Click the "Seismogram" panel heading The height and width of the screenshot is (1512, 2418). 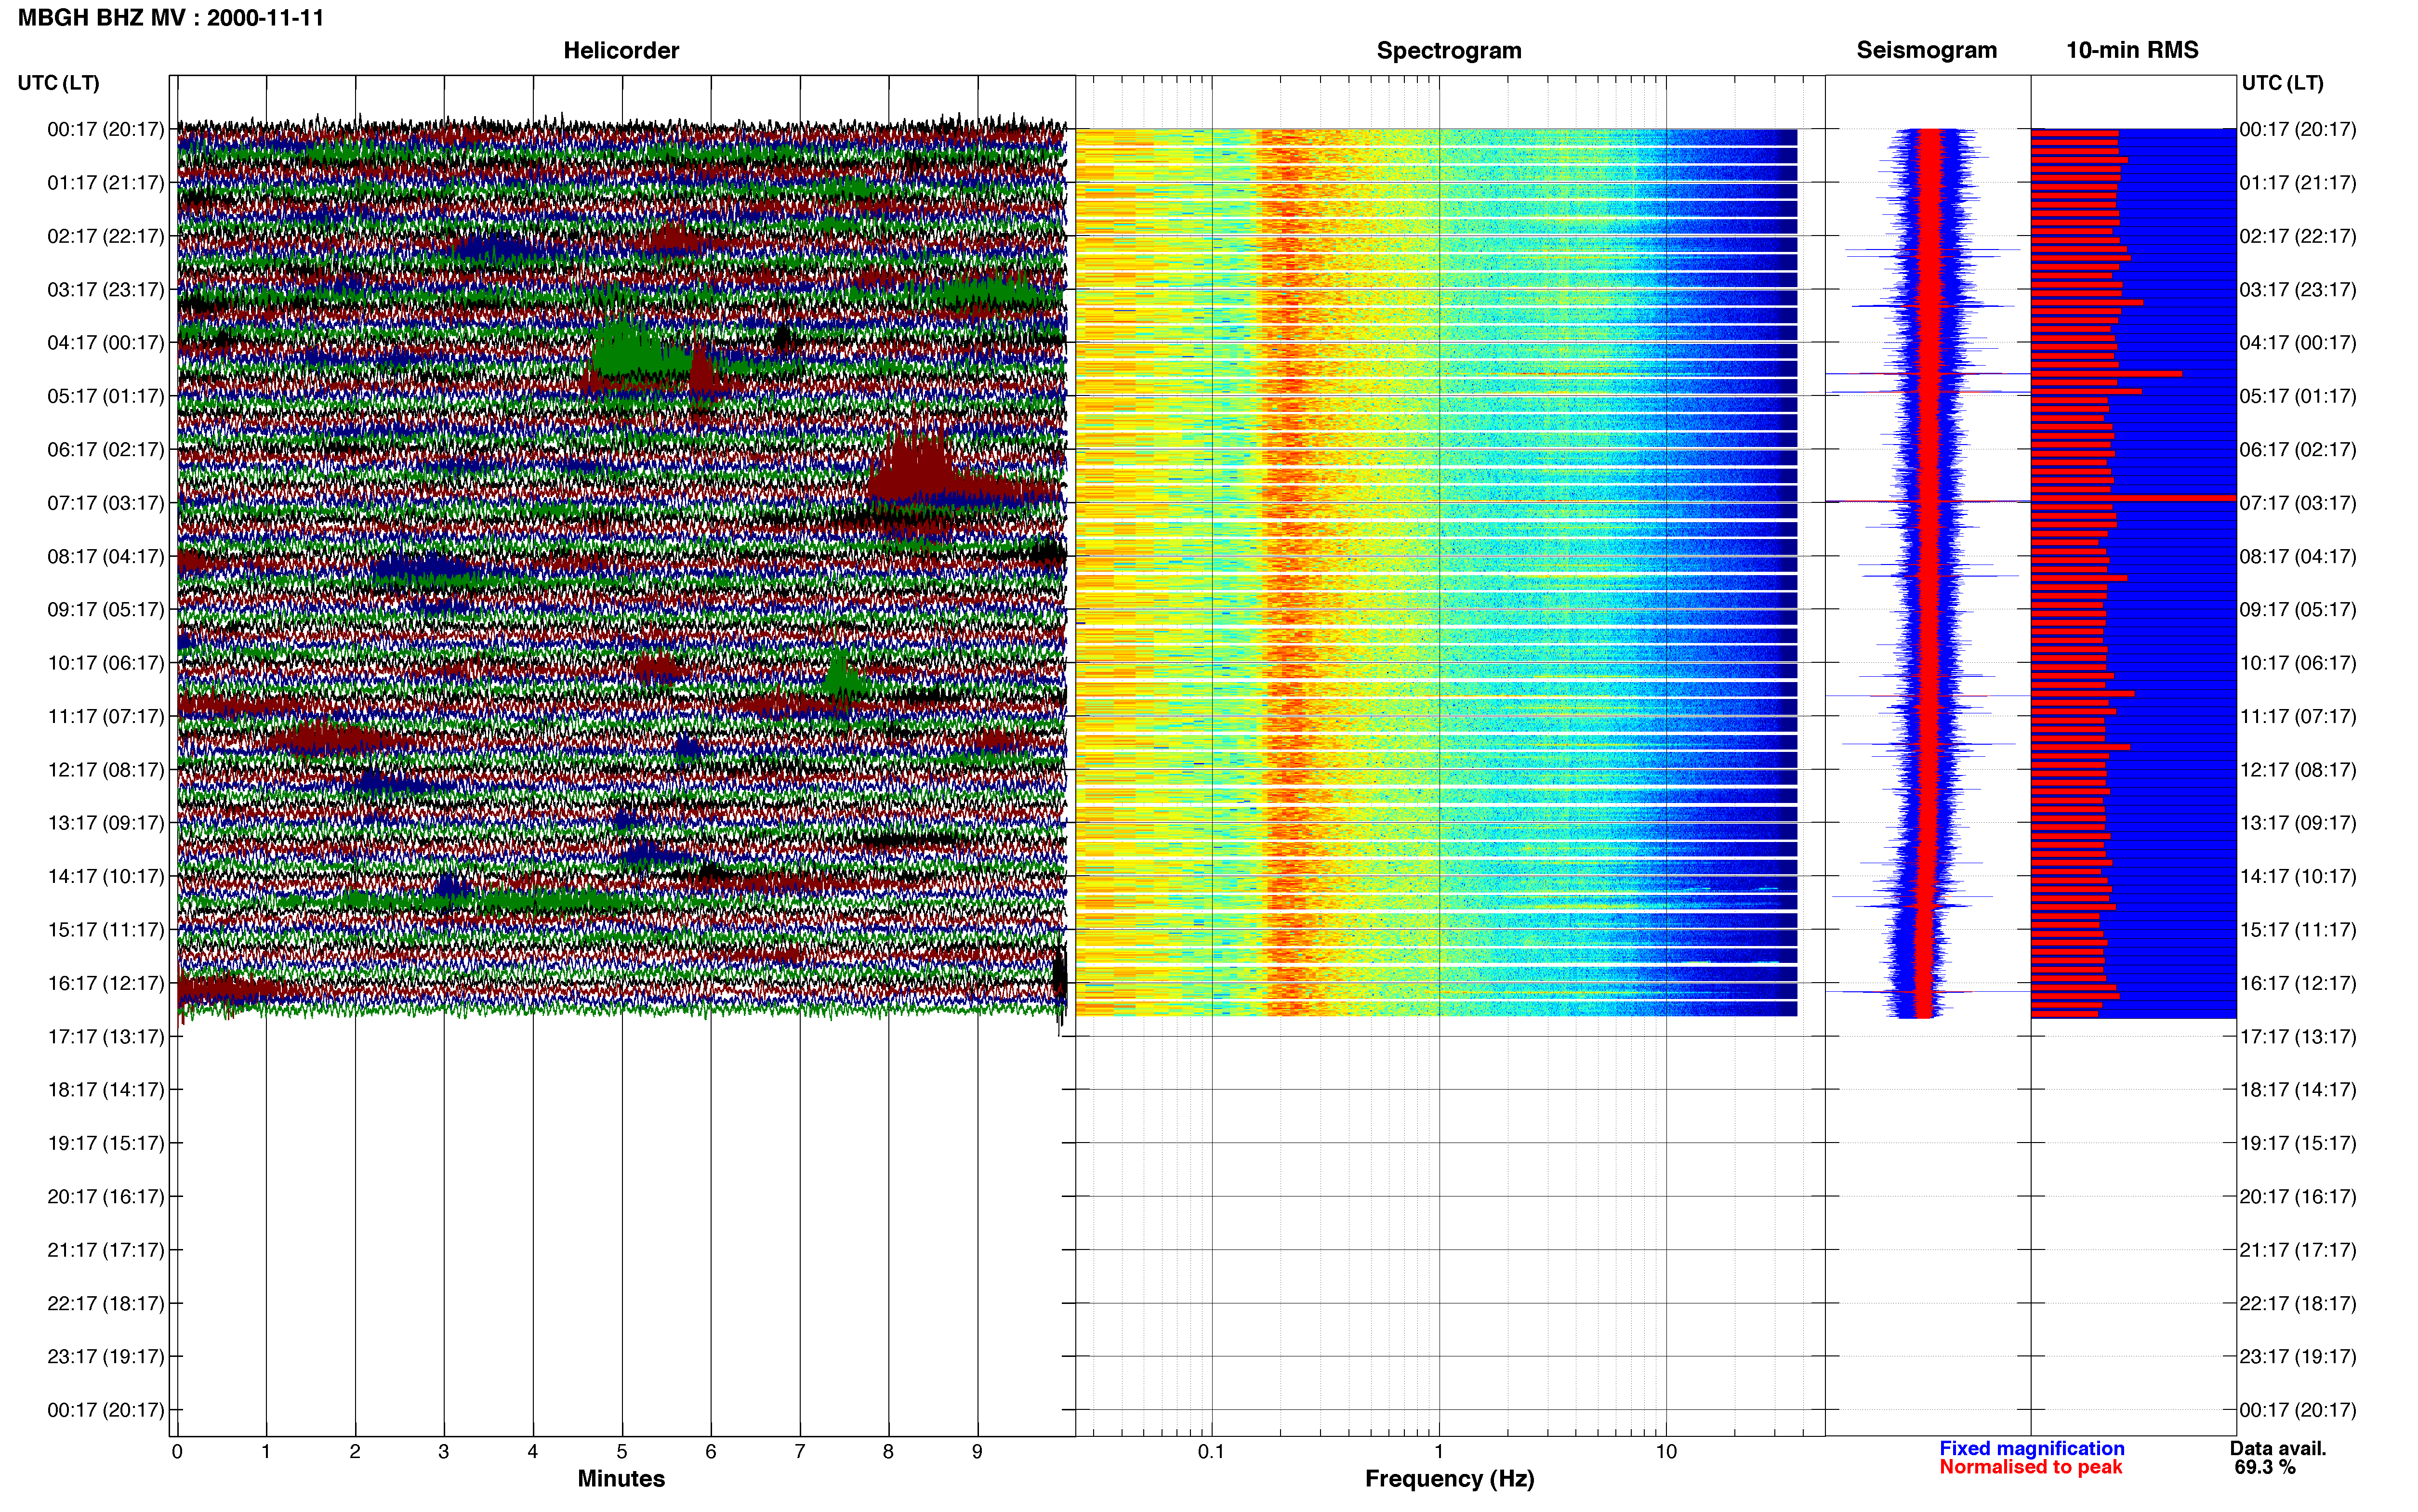(1927, 50)
